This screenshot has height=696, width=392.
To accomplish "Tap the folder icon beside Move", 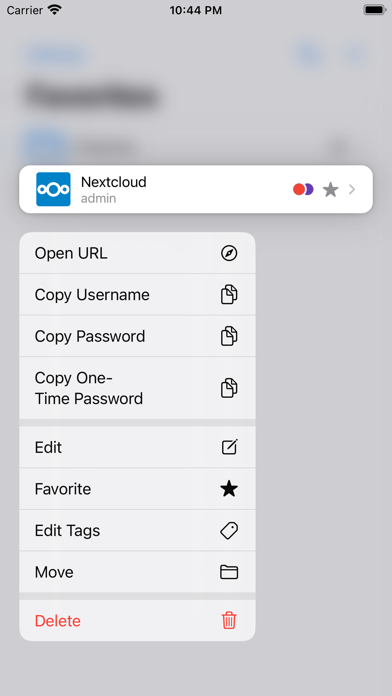I will pos(229,572).
